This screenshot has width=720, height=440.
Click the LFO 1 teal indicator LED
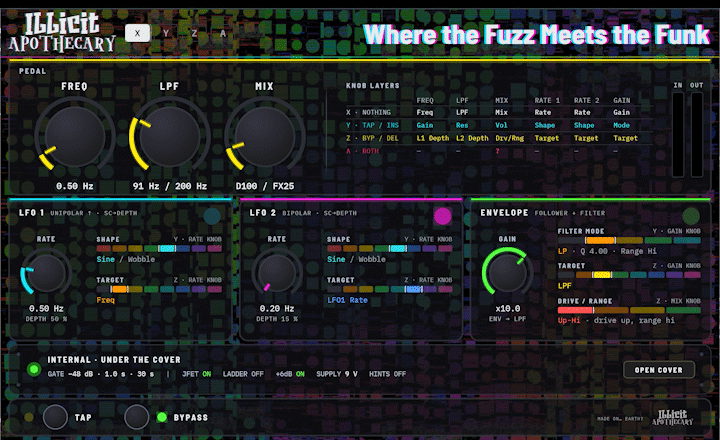(x=212, y=216)
